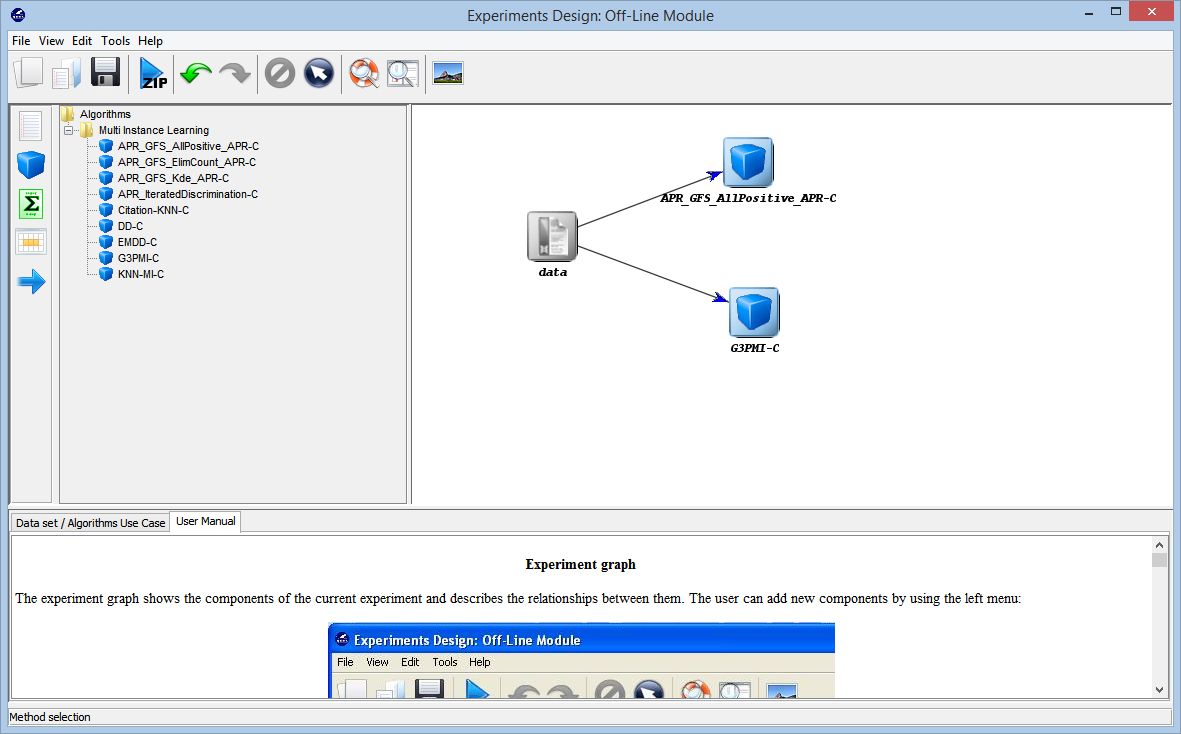Open the Edit menu
Viewport: 1181px width, 734px height.
82,41
